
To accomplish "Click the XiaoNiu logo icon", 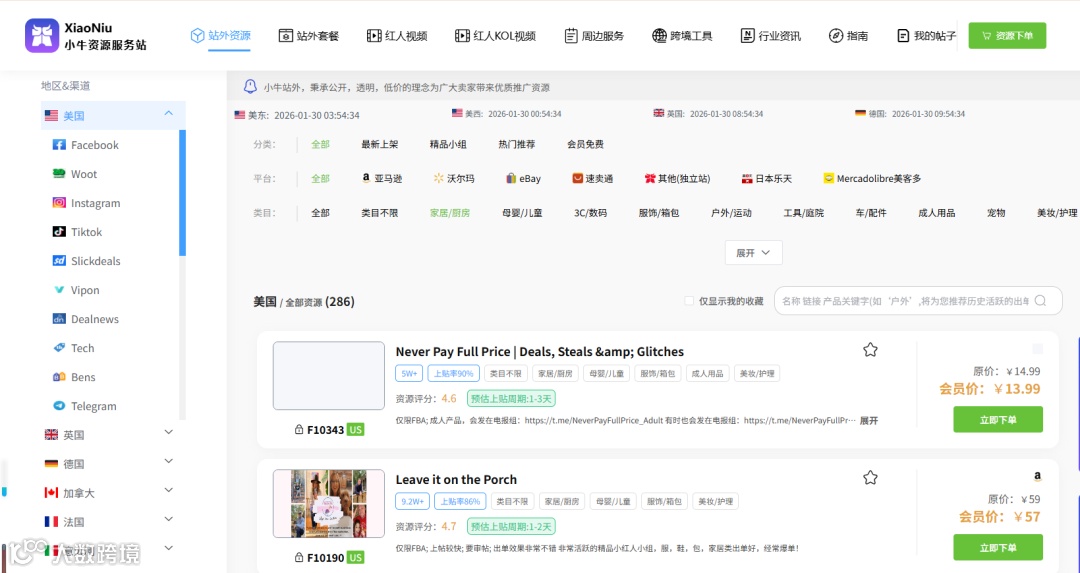I will (42, 36).
